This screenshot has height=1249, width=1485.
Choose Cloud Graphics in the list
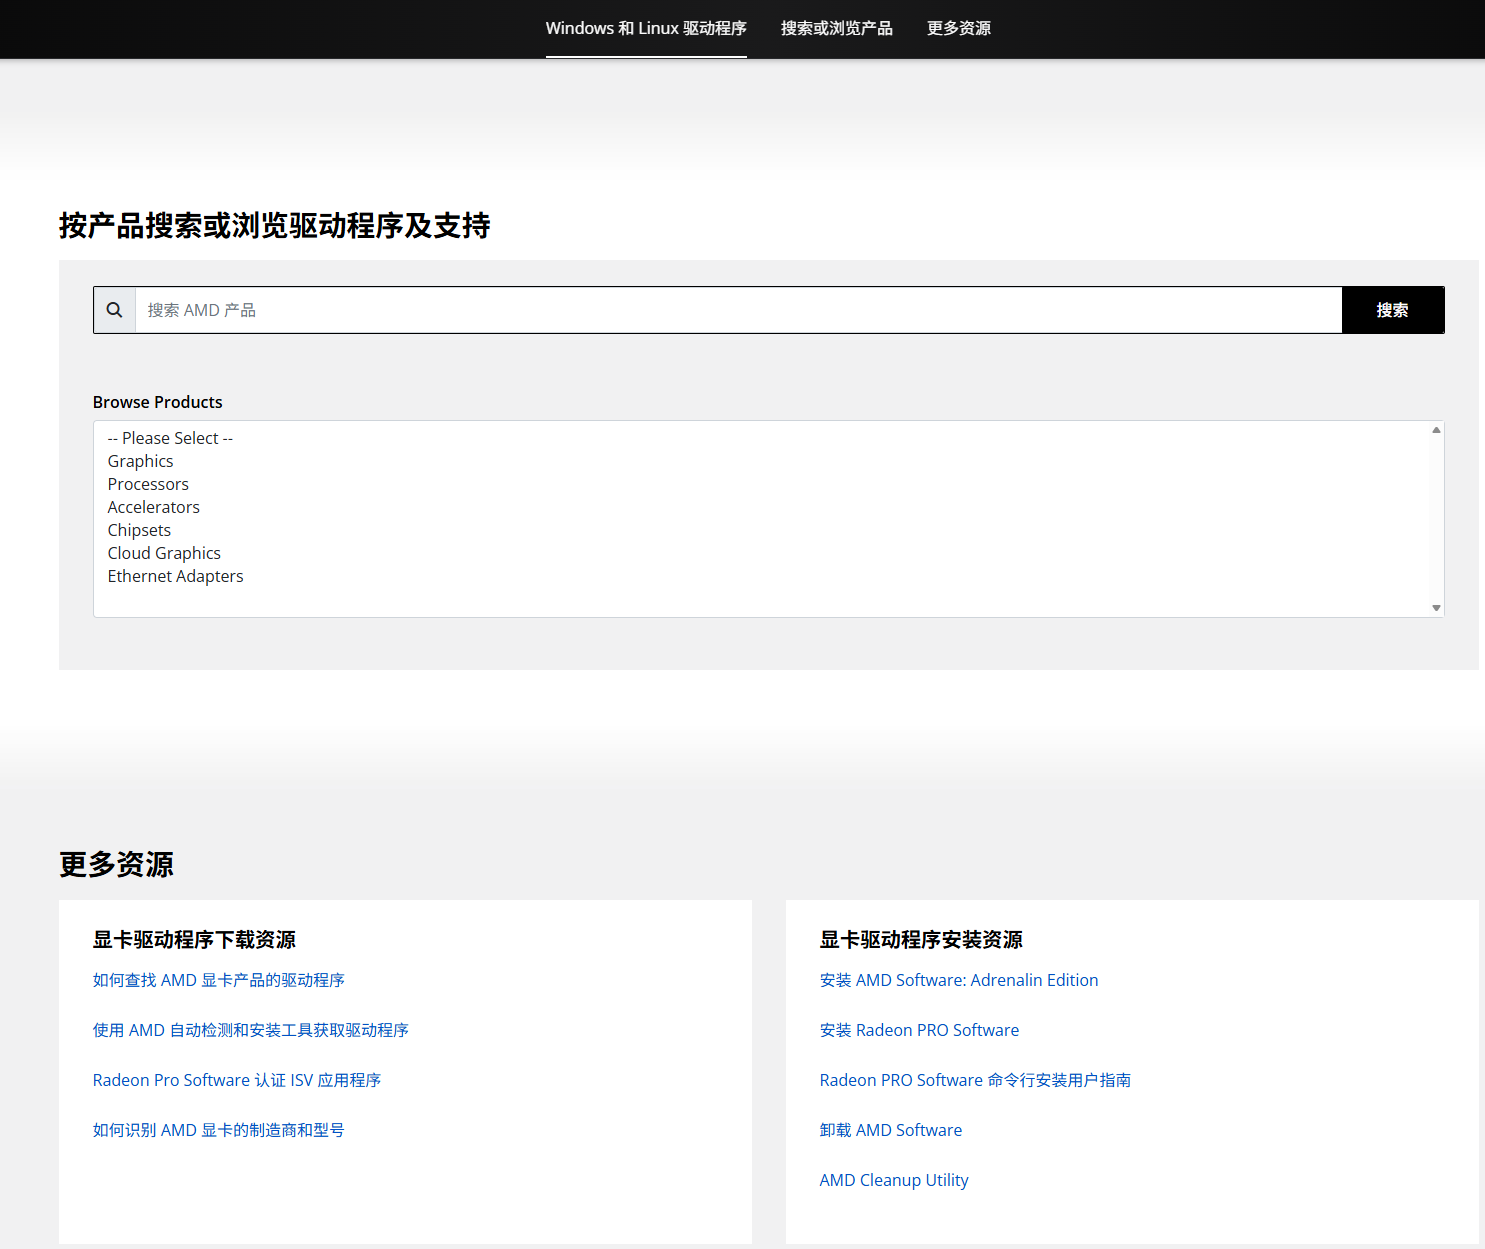[164, 553]
